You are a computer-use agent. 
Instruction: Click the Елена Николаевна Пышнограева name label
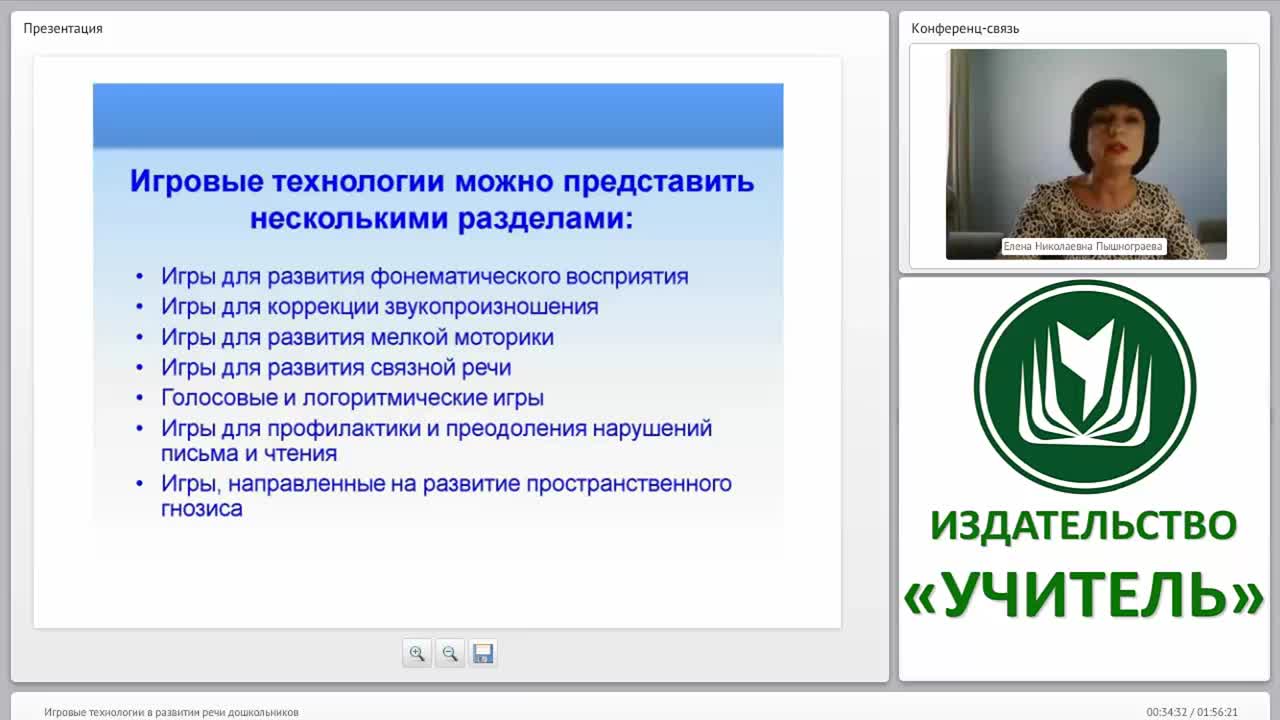(1084, 246)
